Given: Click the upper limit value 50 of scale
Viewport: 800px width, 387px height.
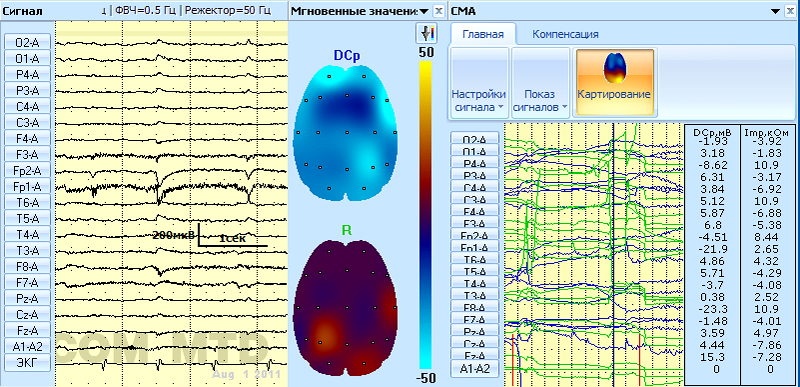Looking at the screenshot, I should click(x=426, y=52).
